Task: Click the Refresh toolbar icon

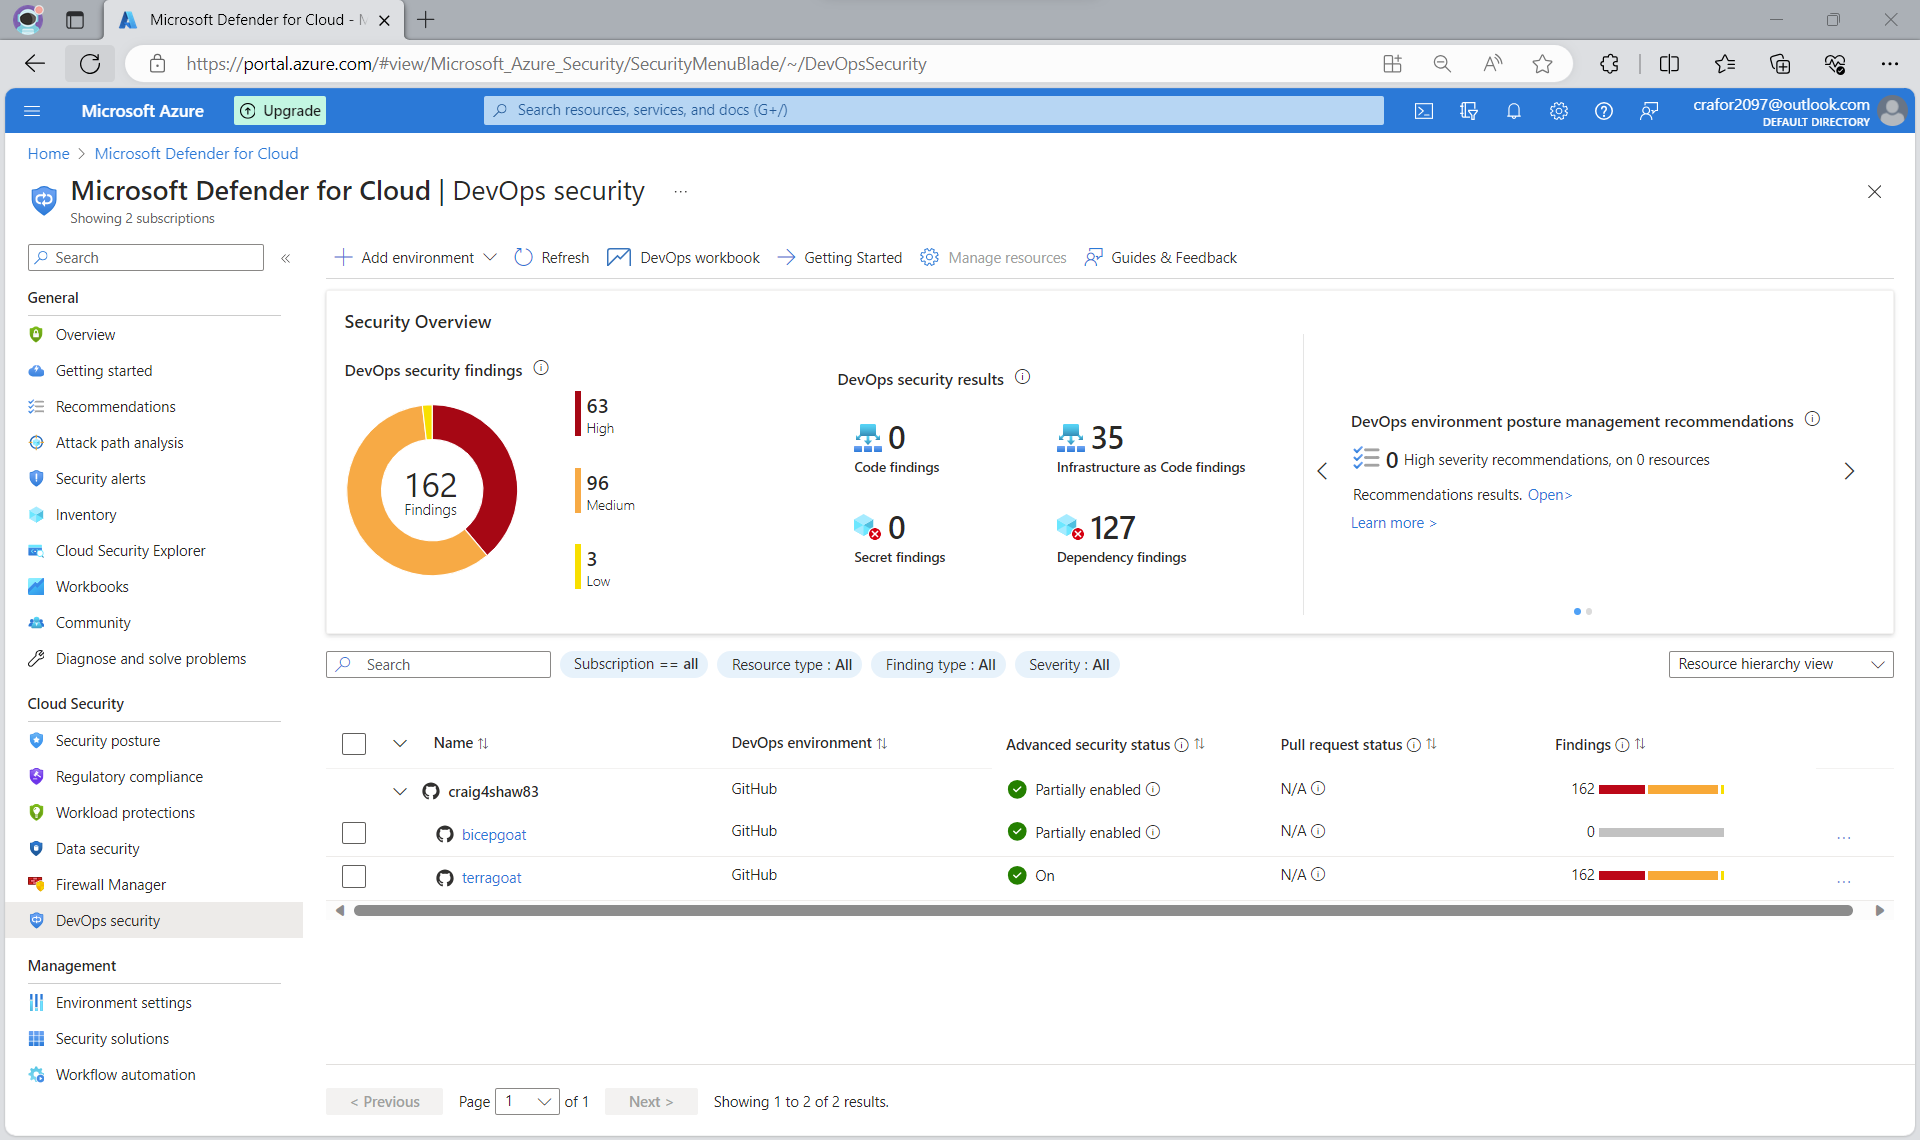Action: 523,257
